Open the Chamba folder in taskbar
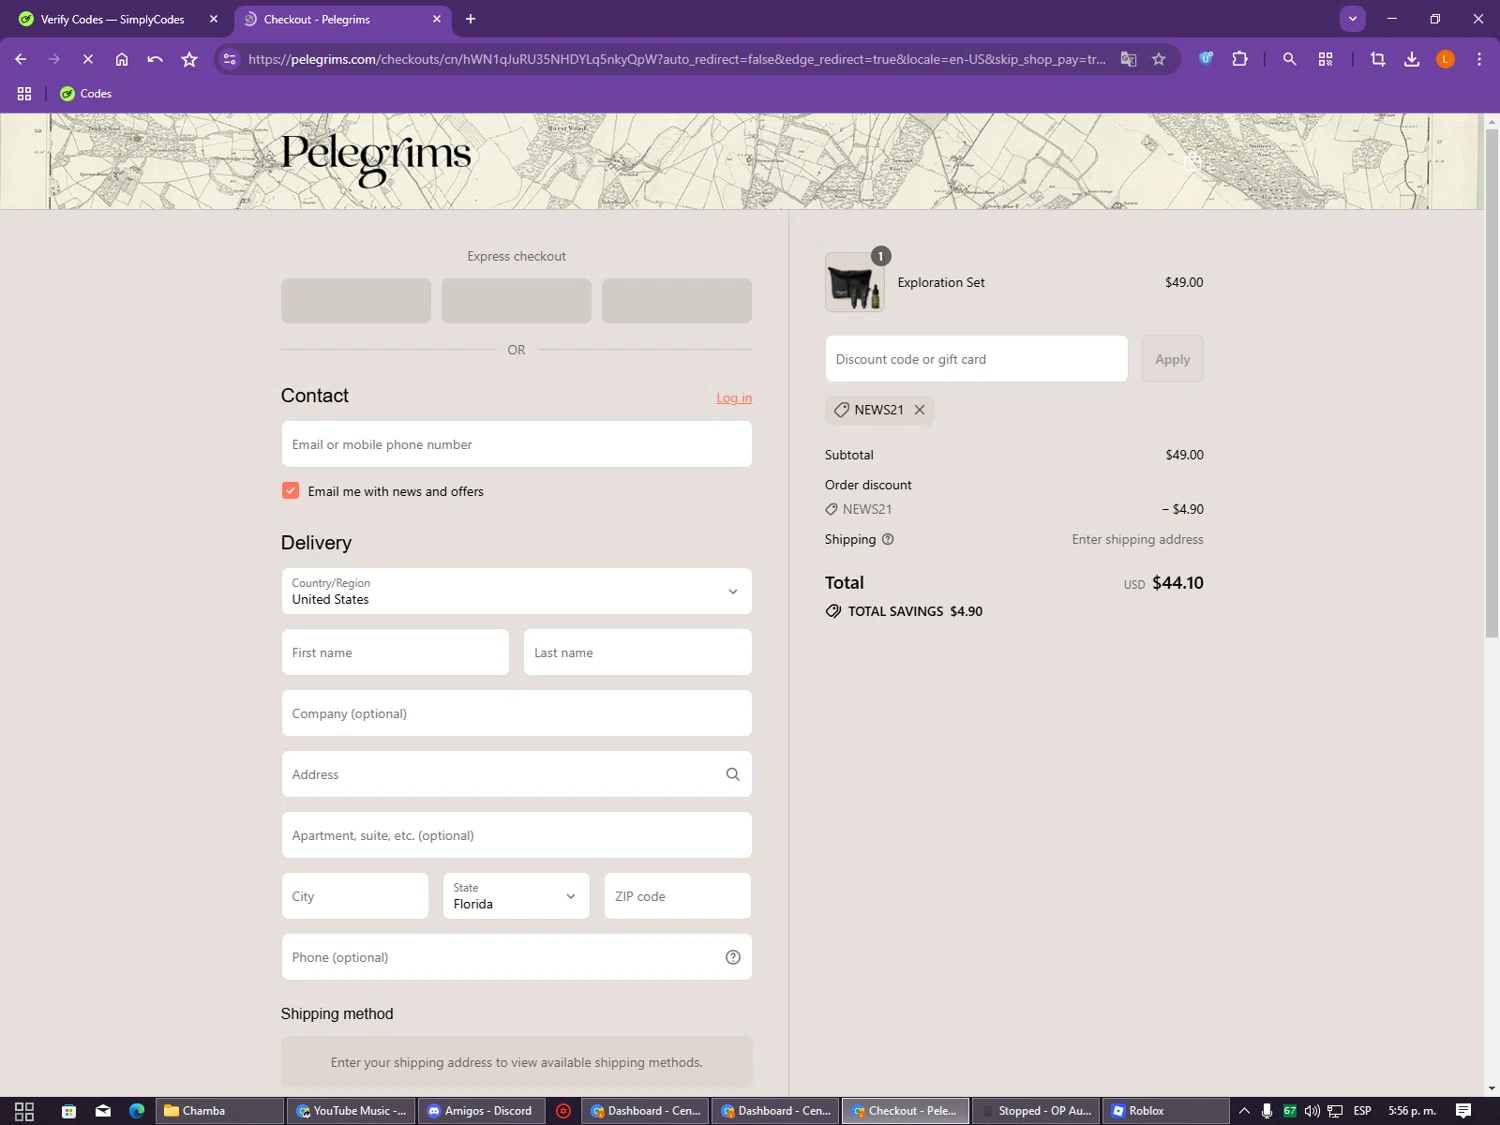Viewport: 1500px width, 1125px height. click(x=220, y=1111)
